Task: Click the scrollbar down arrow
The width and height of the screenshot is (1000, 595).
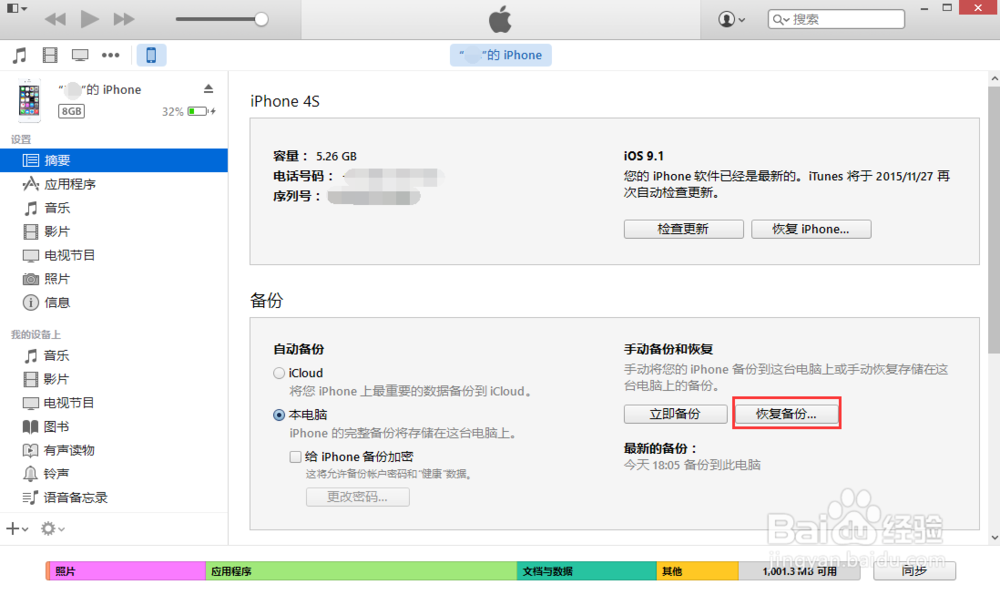Action: pyautogui.click(x=994, y=538)
